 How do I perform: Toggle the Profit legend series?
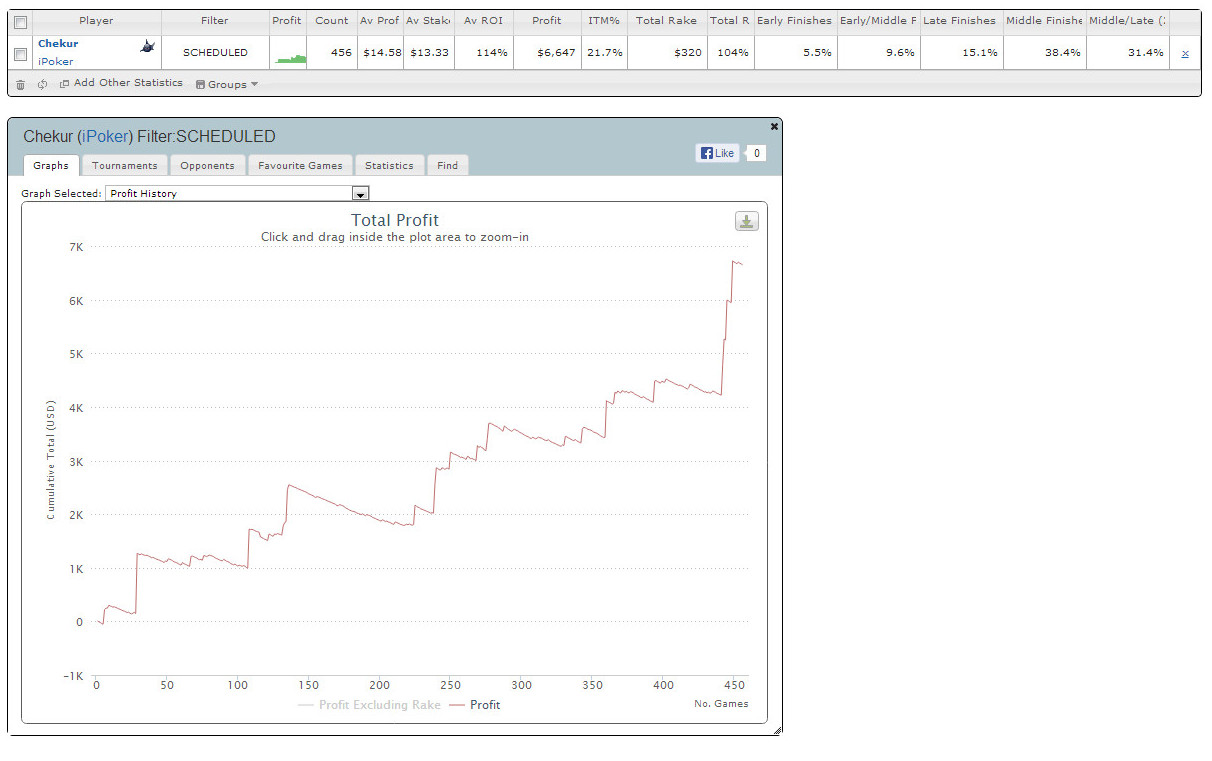coord(475,705)
